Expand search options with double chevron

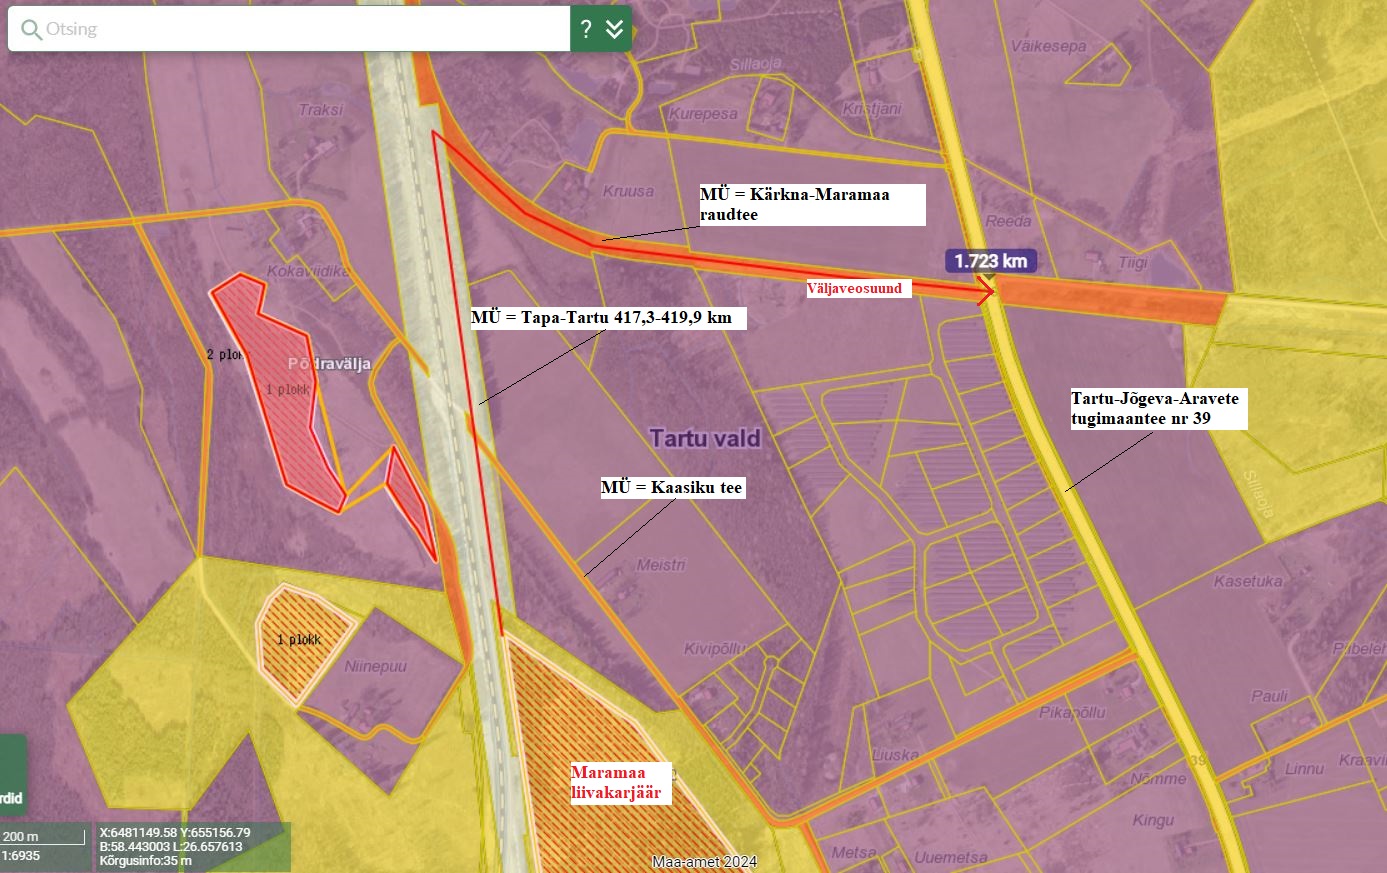pos(614,29)
